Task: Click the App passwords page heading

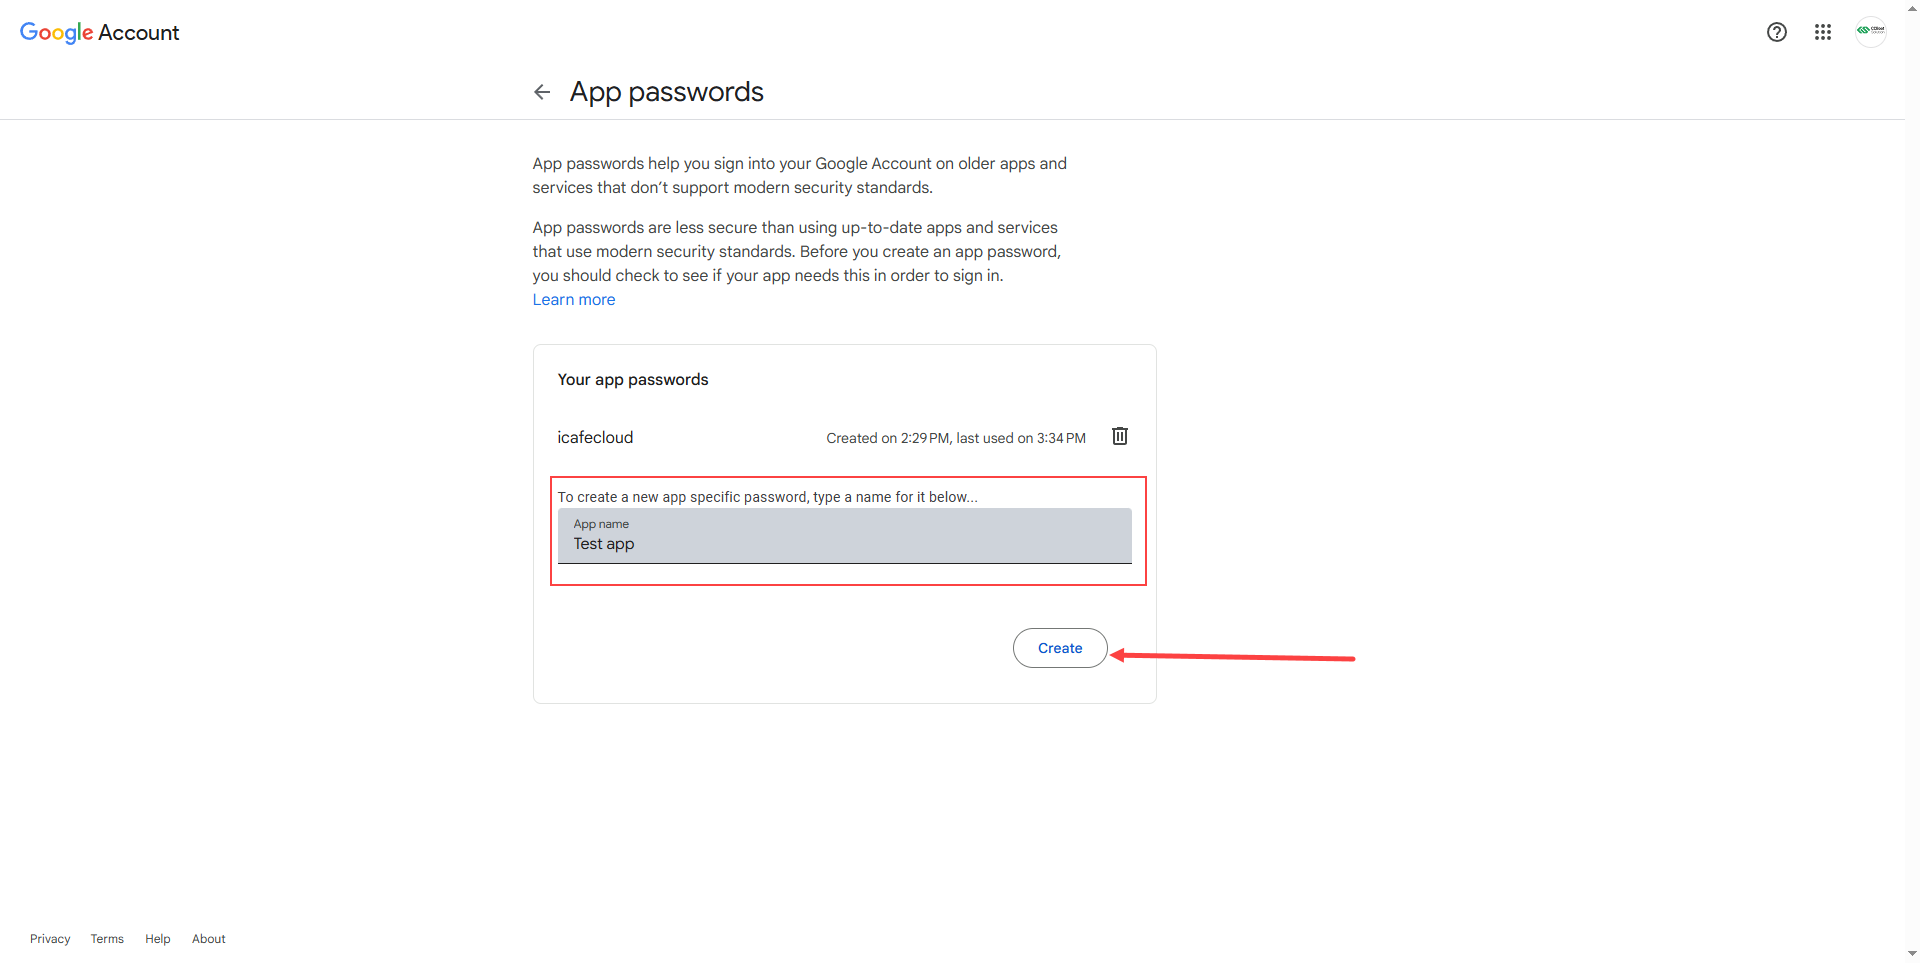Action: coord(666,92)
